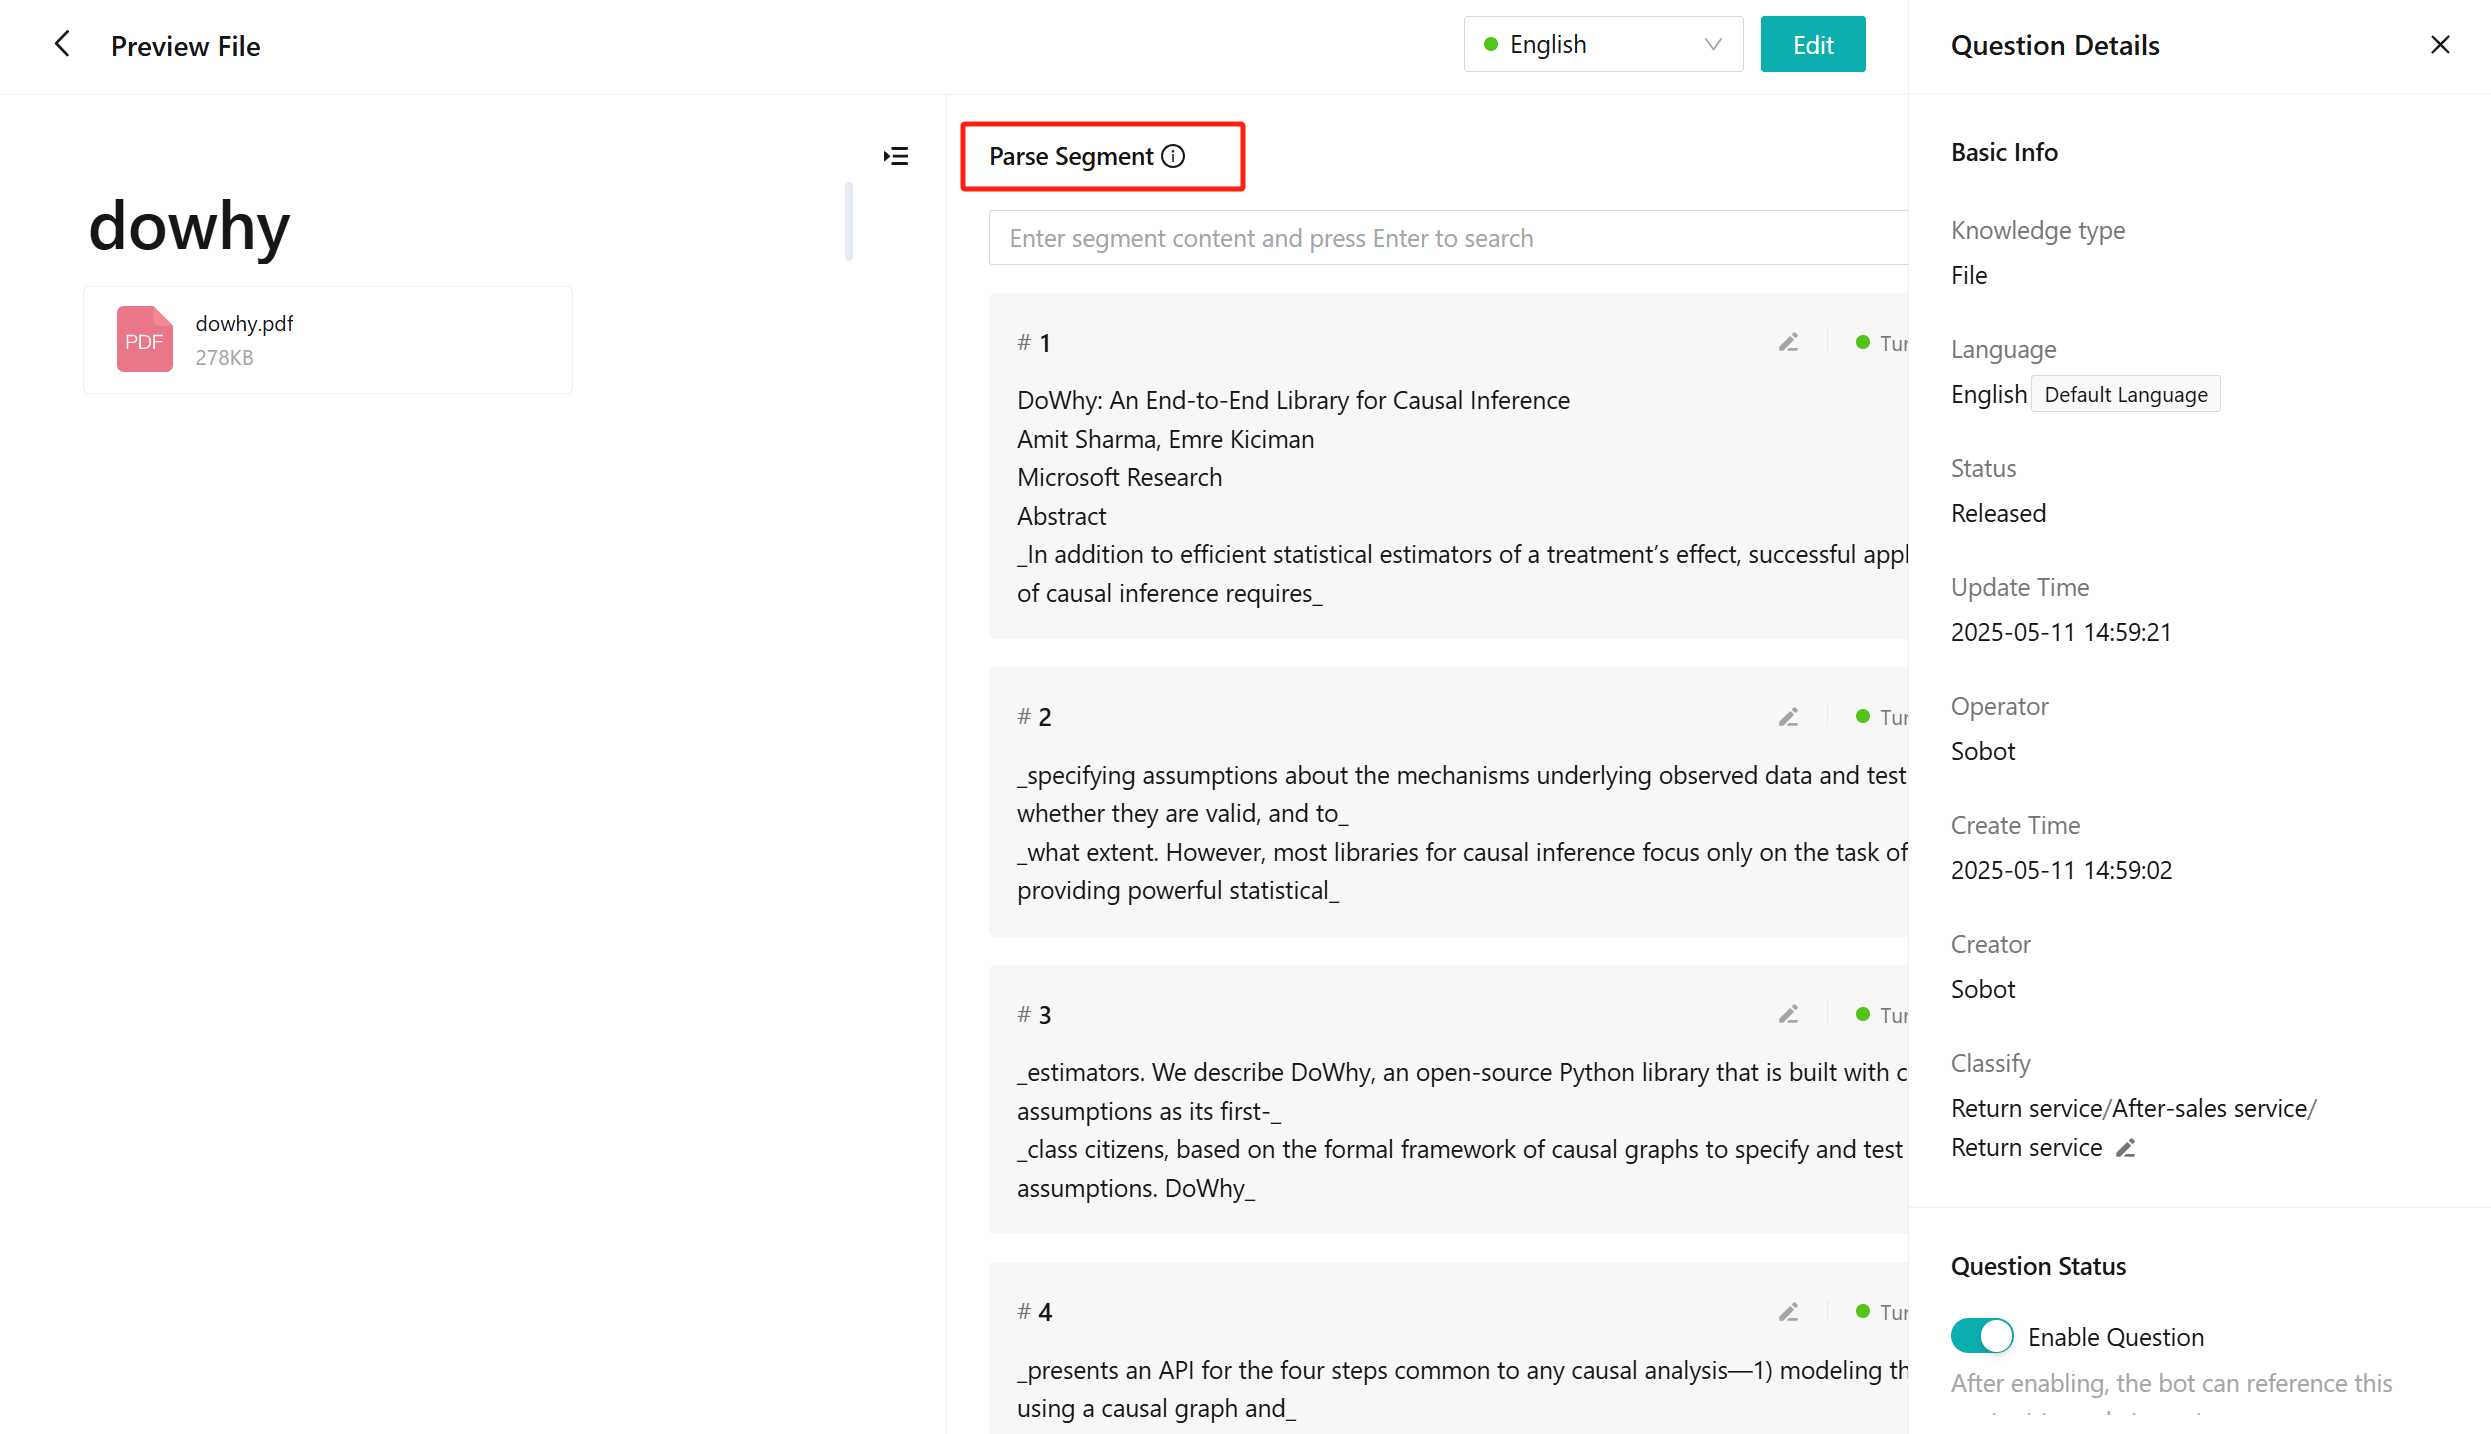
Task: Click the Knowledge type value File
Action: pos(1969,275)
